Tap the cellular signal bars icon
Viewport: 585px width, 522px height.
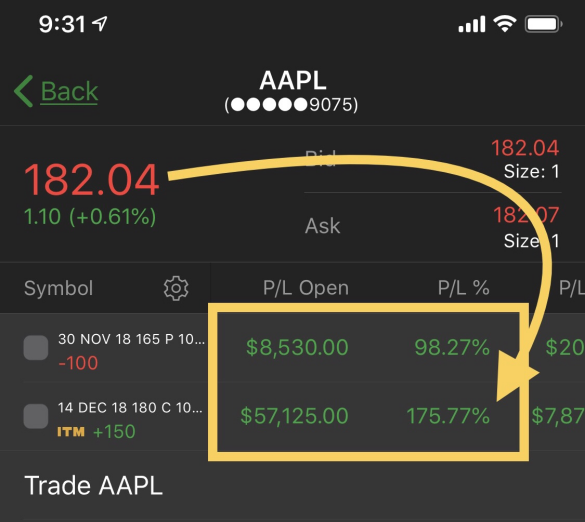click(x=472, y=24)
